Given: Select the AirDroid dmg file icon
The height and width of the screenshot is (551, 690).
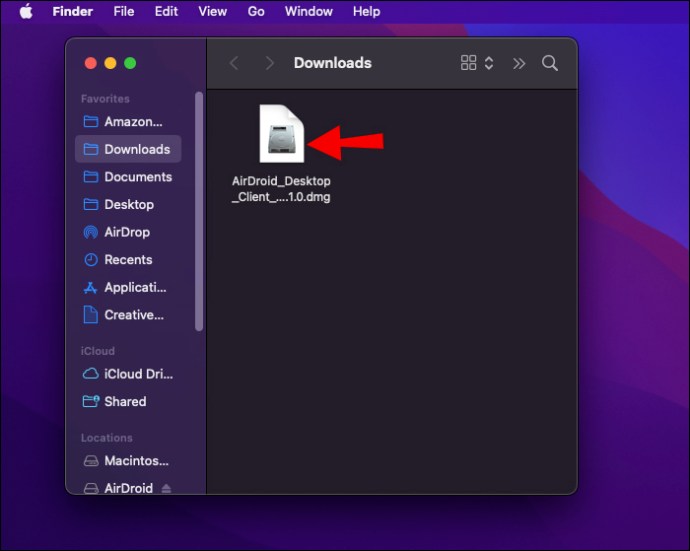Looking at the screenshot, I should [x=282, y=134].
